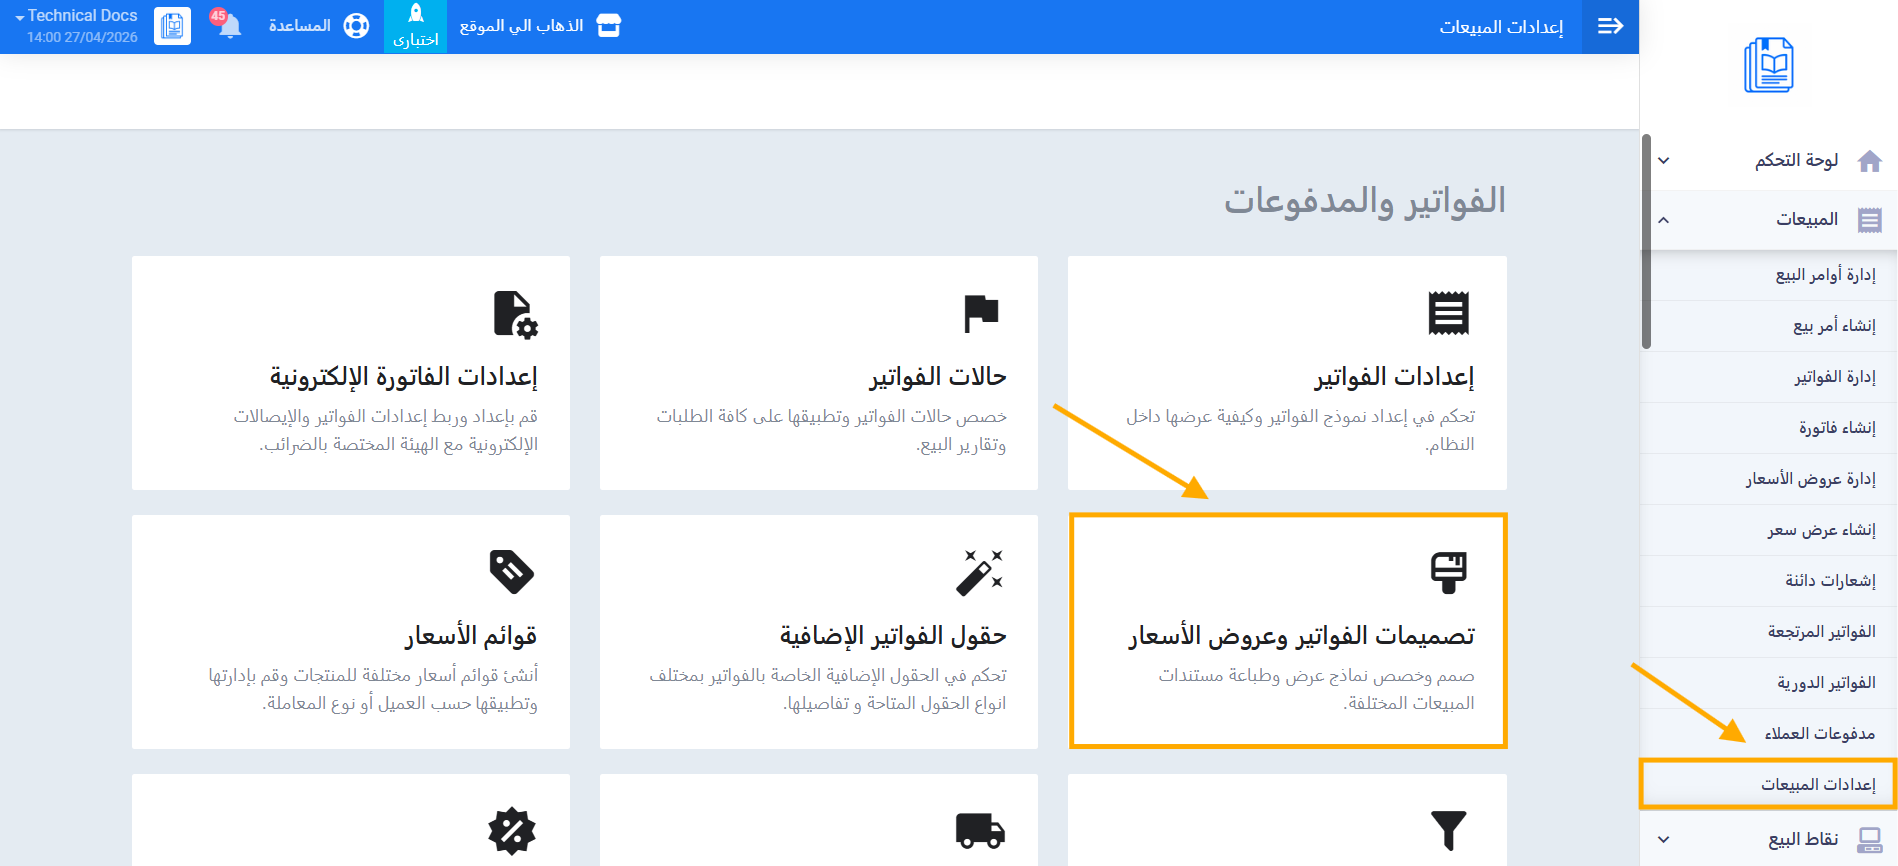Open the Help lifebuoy icon

point(356,26)
